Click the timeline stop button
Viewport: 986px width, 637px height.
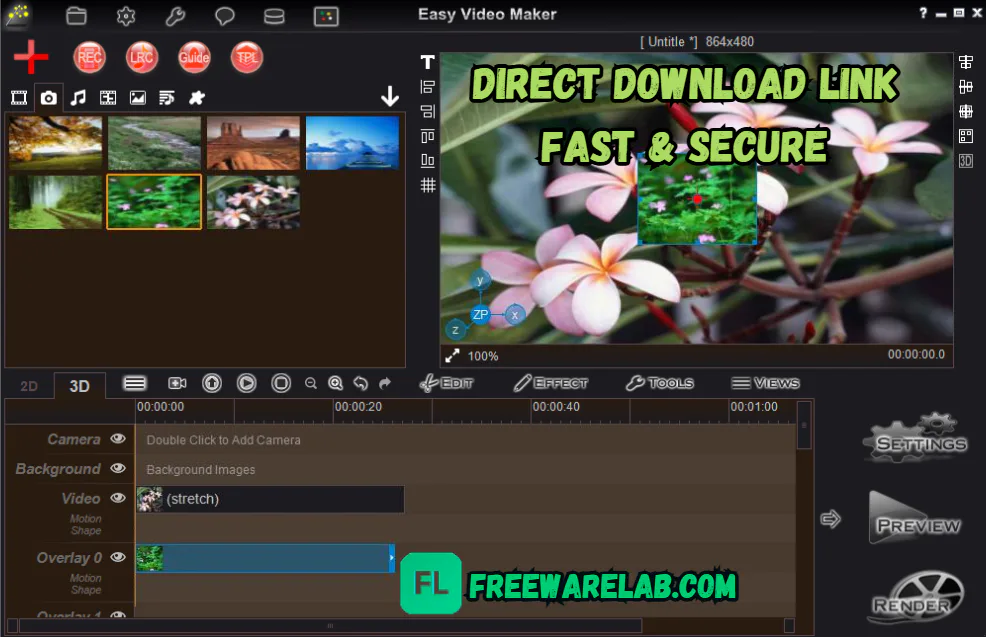tap(281, 383)
